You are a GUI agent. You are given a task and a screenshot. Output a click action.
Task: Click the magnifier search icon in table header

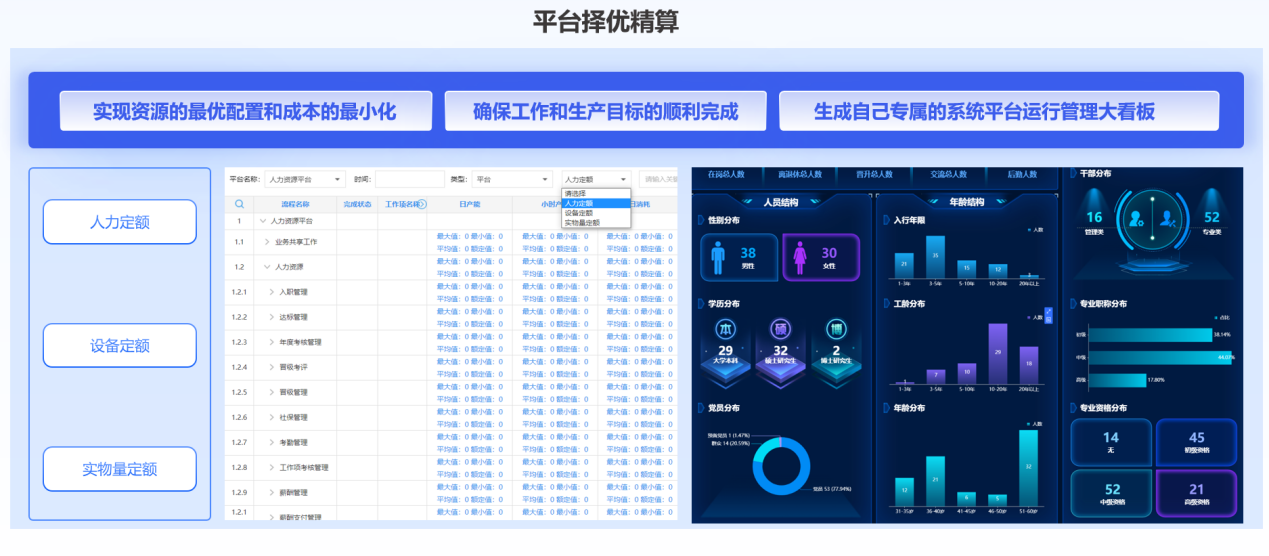click(239, 204)
